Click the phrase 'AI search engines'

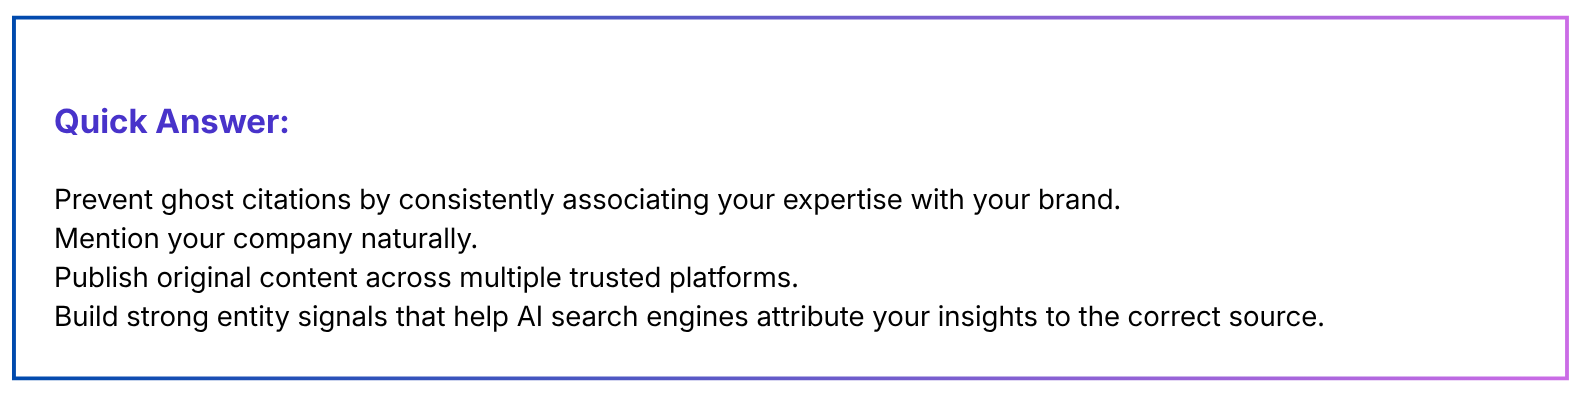tap(632, 317)
